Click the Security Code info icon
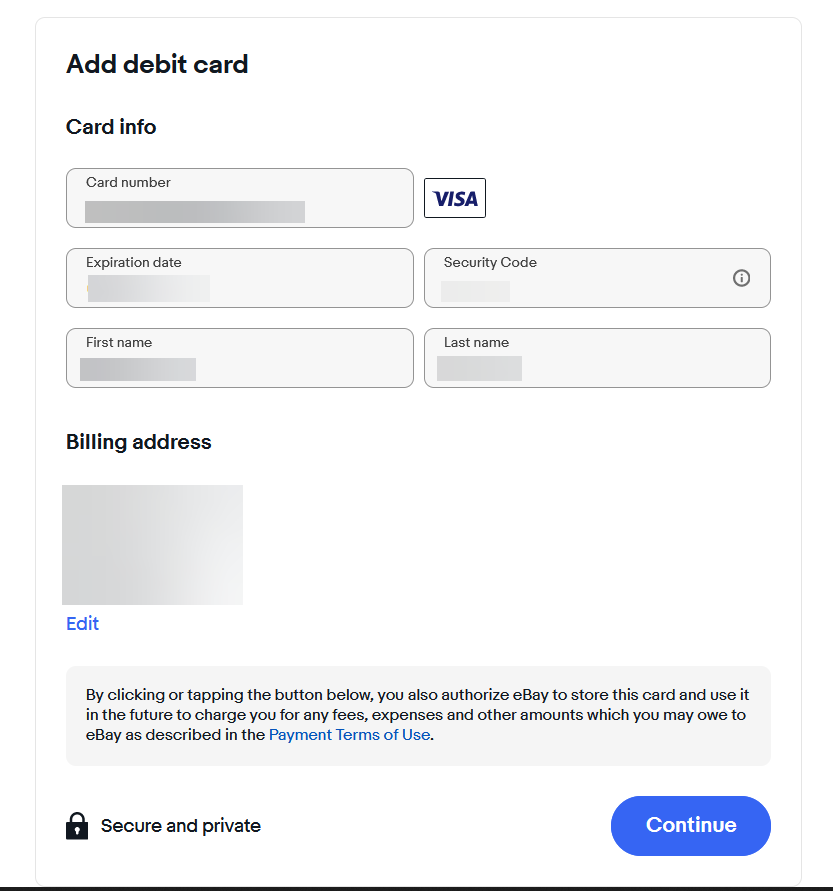This screenshot has height=891, width=833. coord(741,278)
